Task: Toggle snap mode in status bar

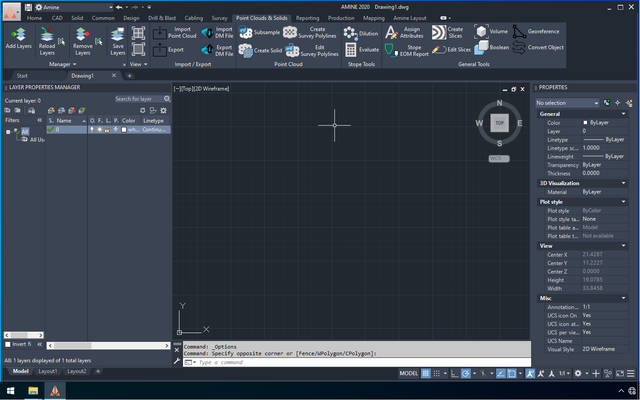Action: click(x=436, y=373)
